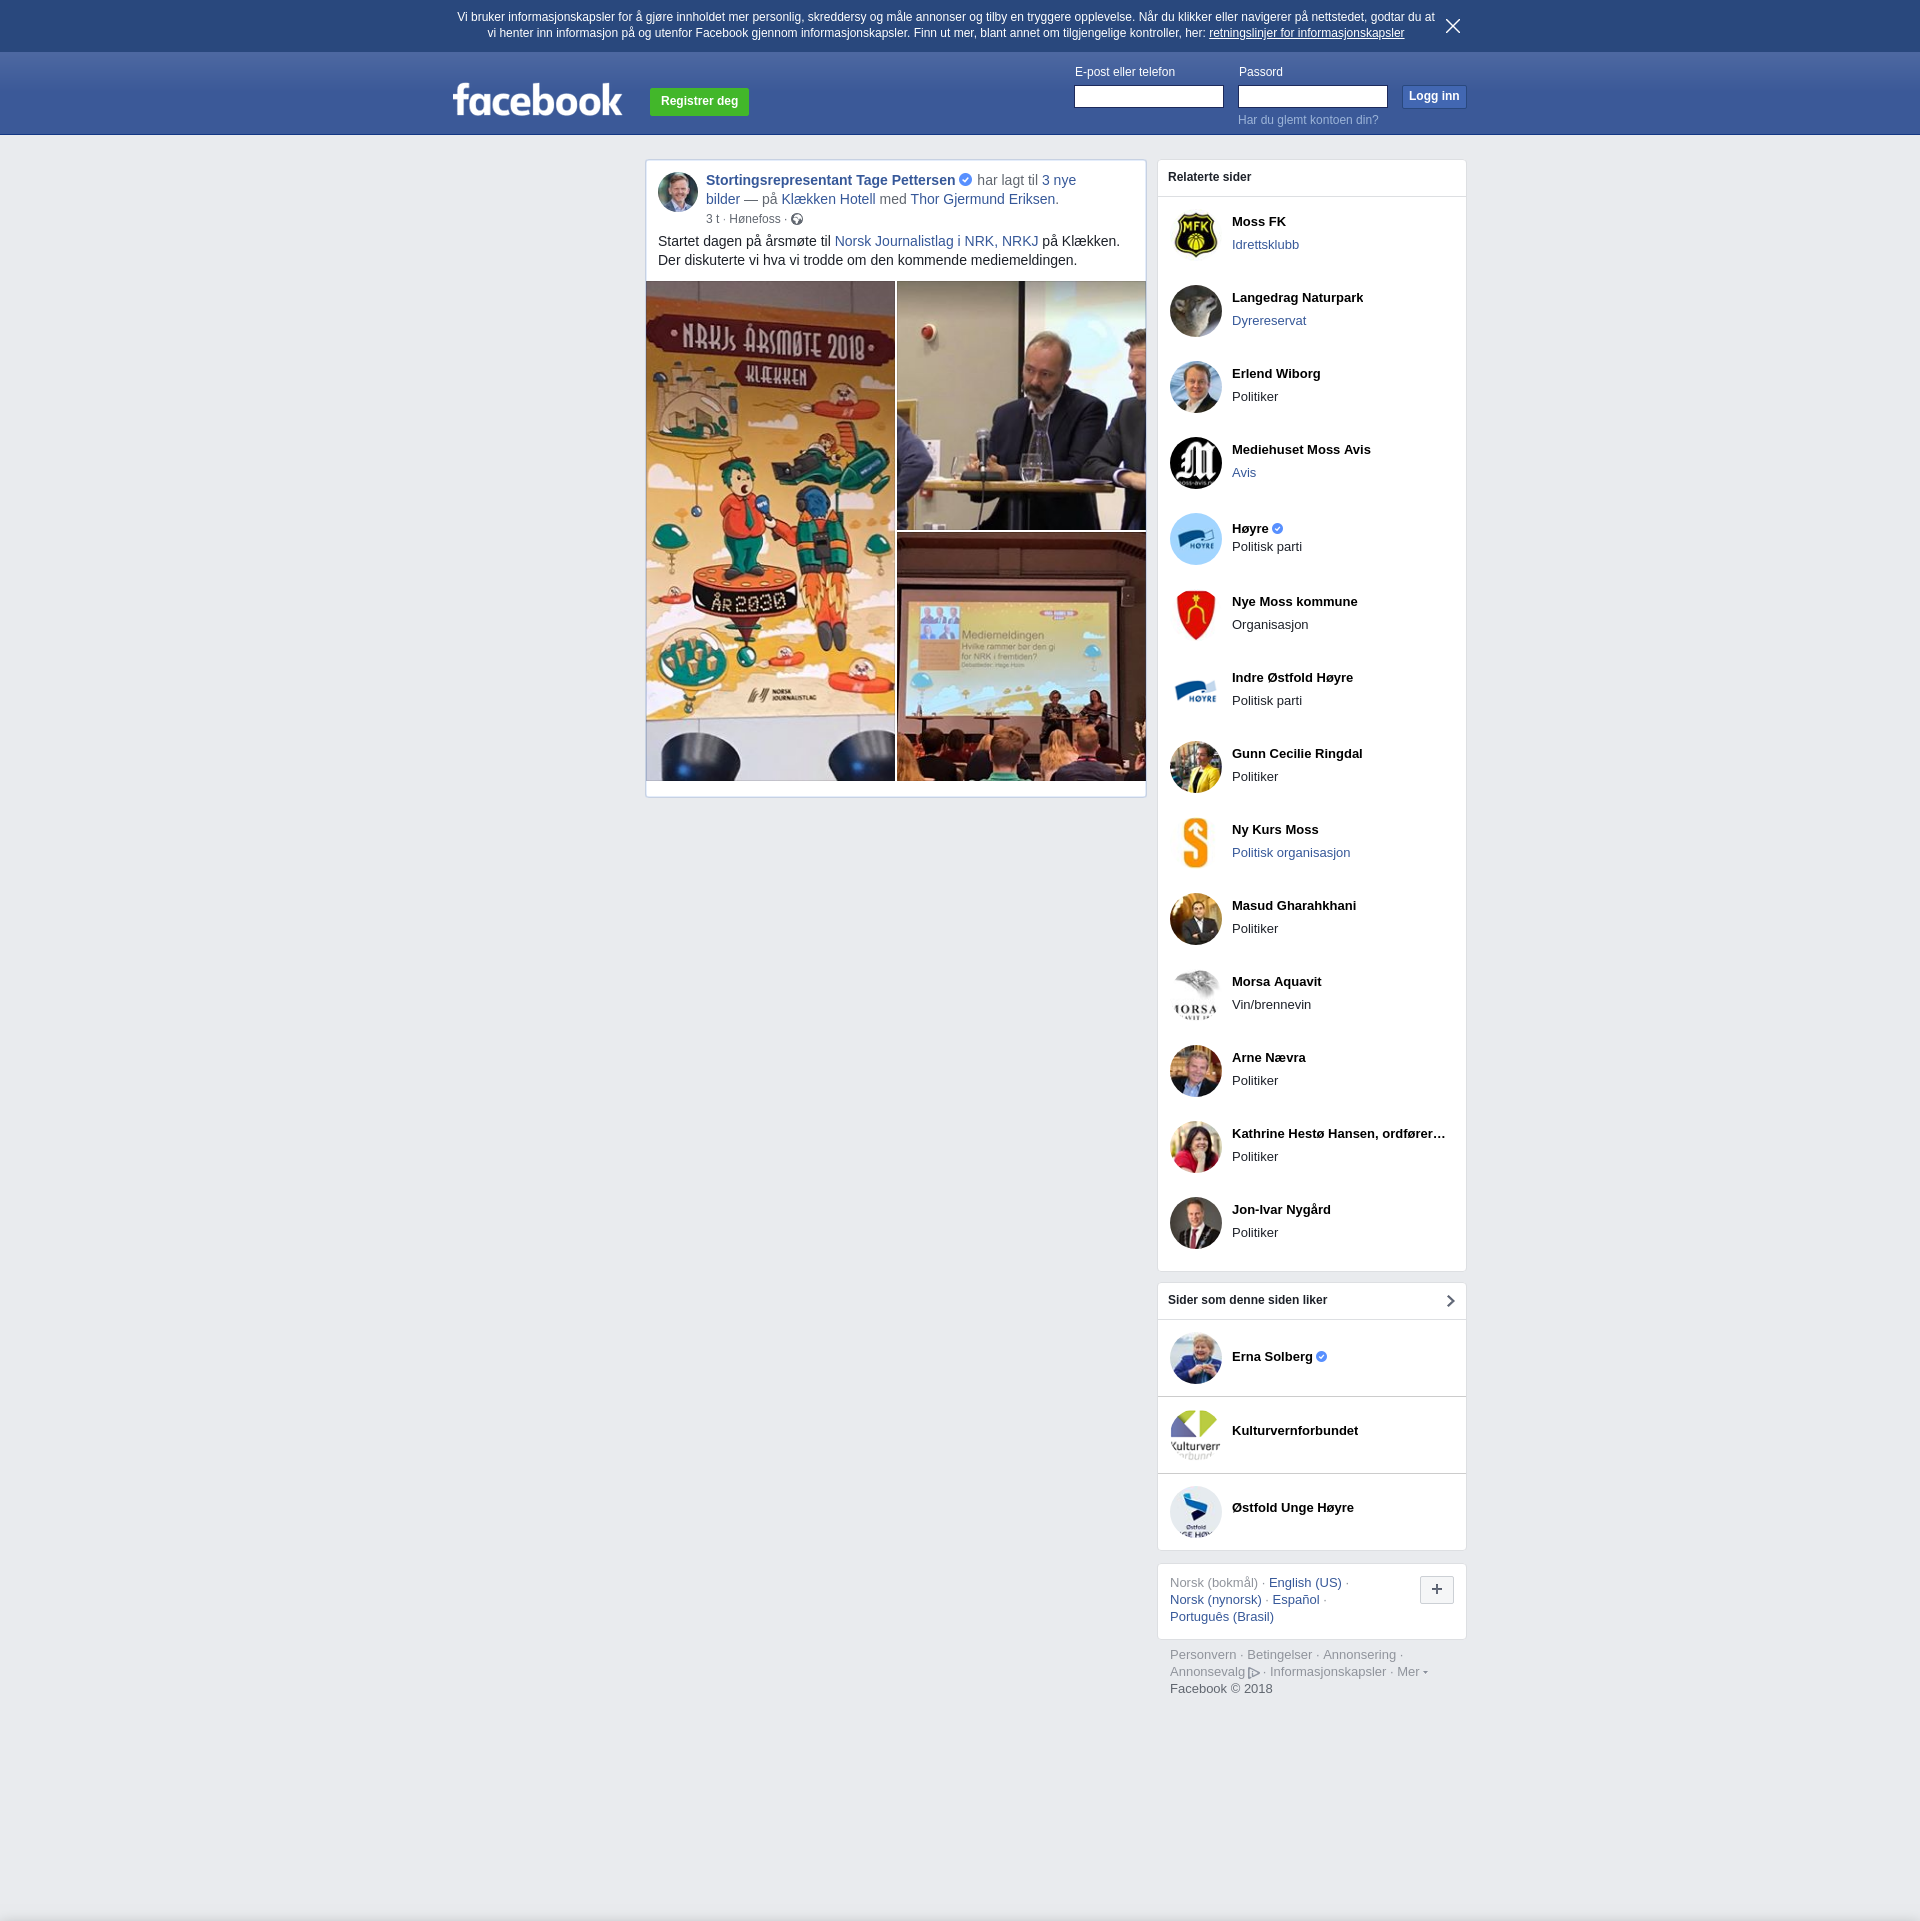Open Erna Solberg page

point(1272,1357)
